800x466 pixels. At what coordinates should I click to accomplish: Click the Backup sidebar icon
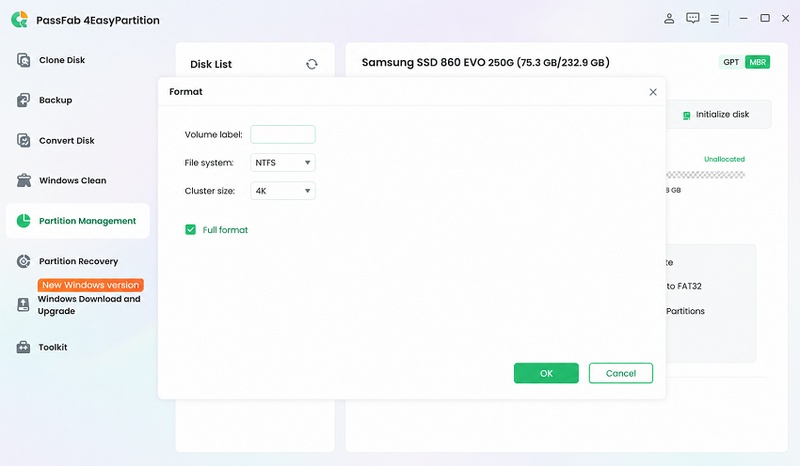[23, 100]
